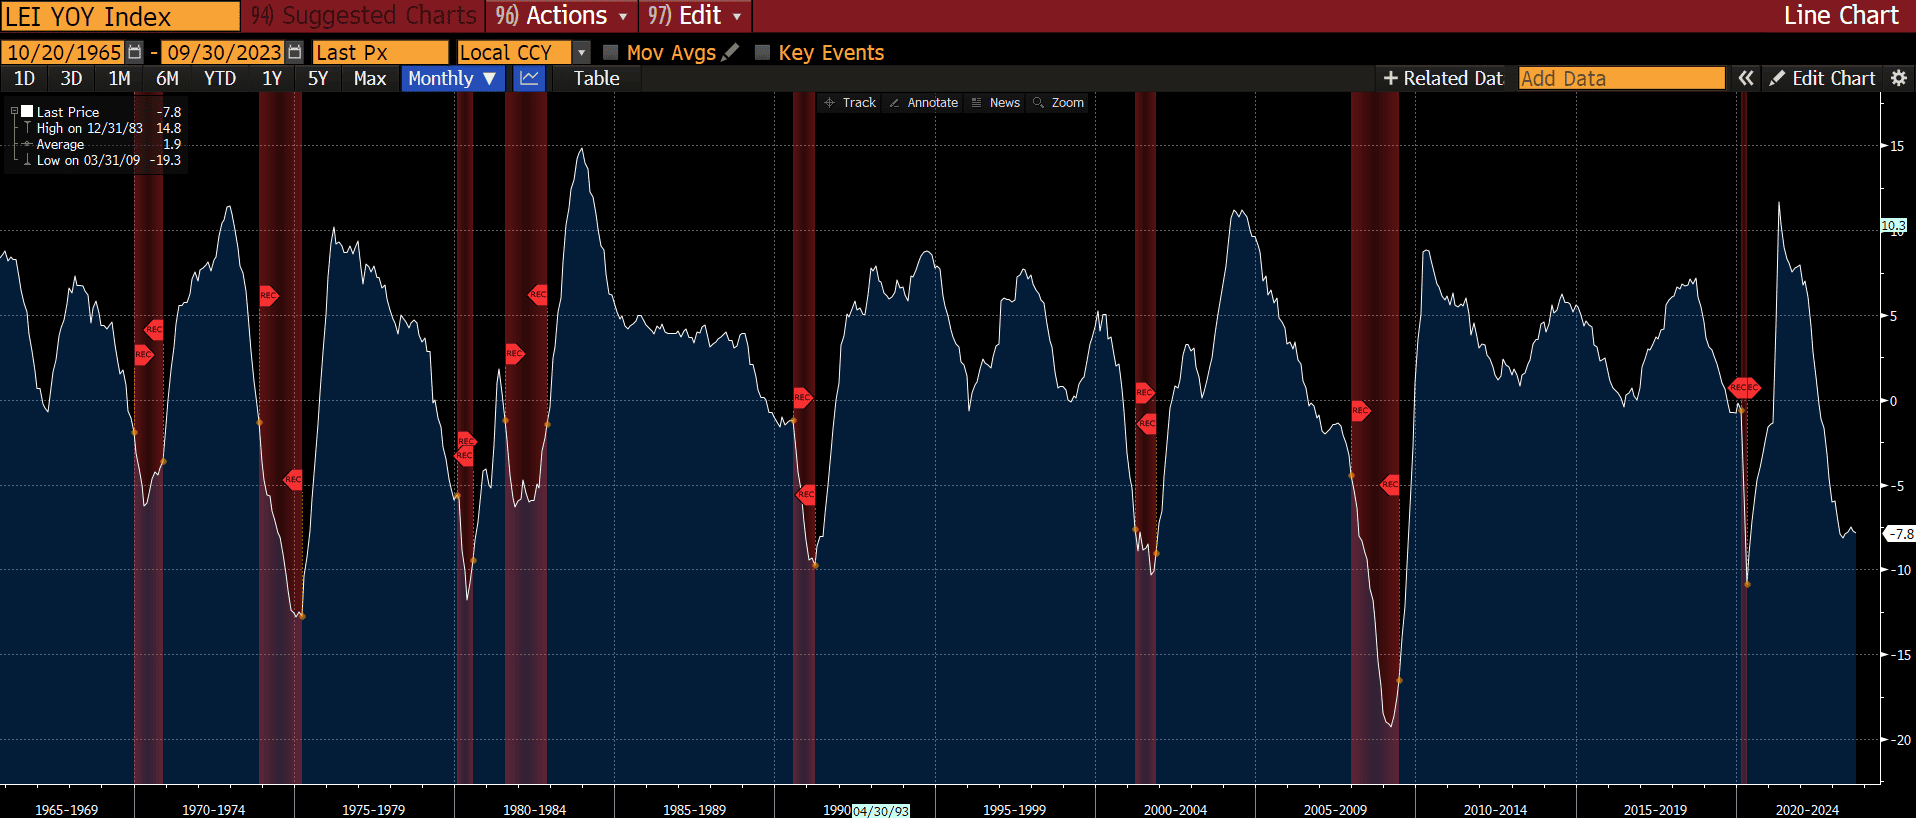1916x818 pixels.
Task: Switch to the Table view
Action: pos(596,78)
